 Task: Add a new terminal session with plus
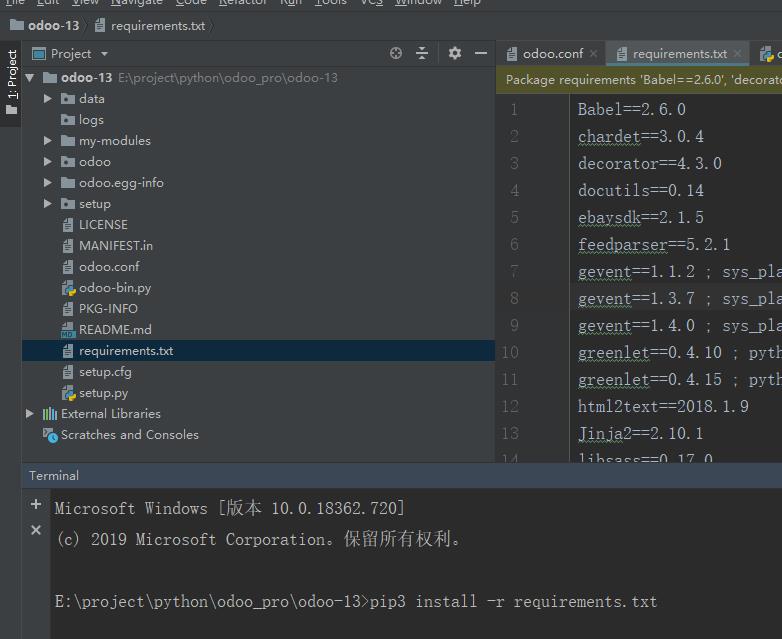36,504
